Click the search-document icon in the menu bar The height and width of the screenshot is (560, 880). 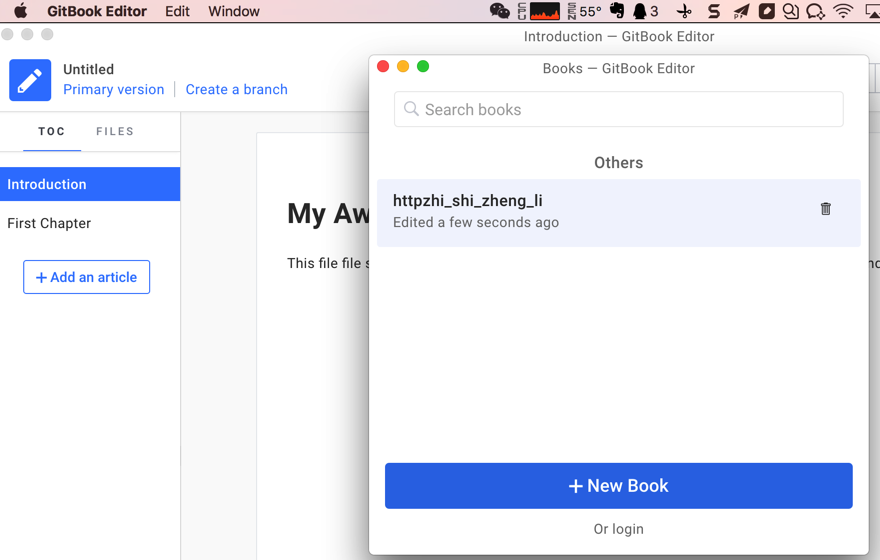click(791, 11)
